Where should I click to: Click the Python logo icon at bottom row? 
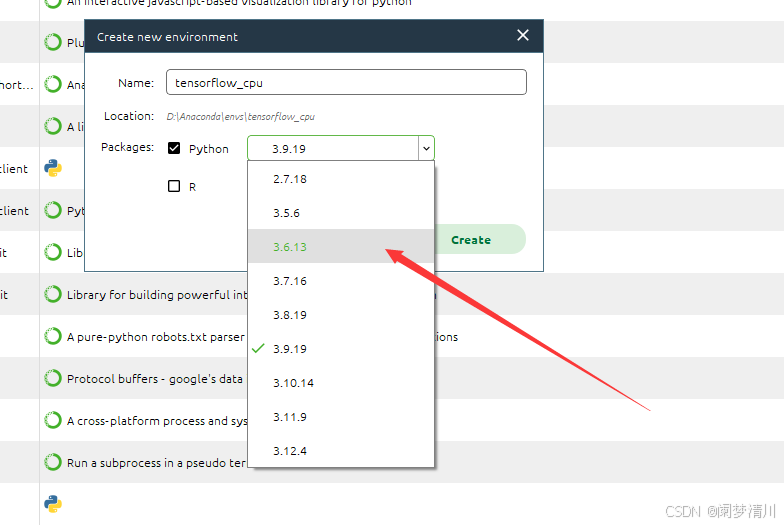tap(52, 504)
